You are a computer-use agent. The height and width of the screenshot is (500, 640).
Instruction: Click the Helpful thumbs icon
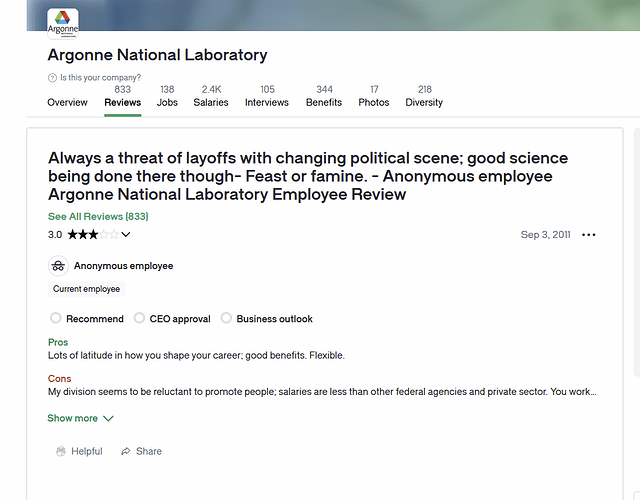tap(61, 452)
